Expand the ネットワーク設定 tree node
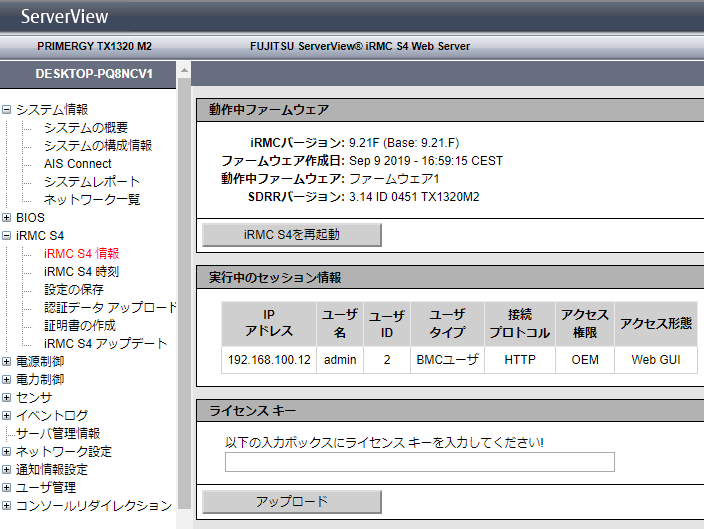The image size is (704, 529). [x=6, y=451]
